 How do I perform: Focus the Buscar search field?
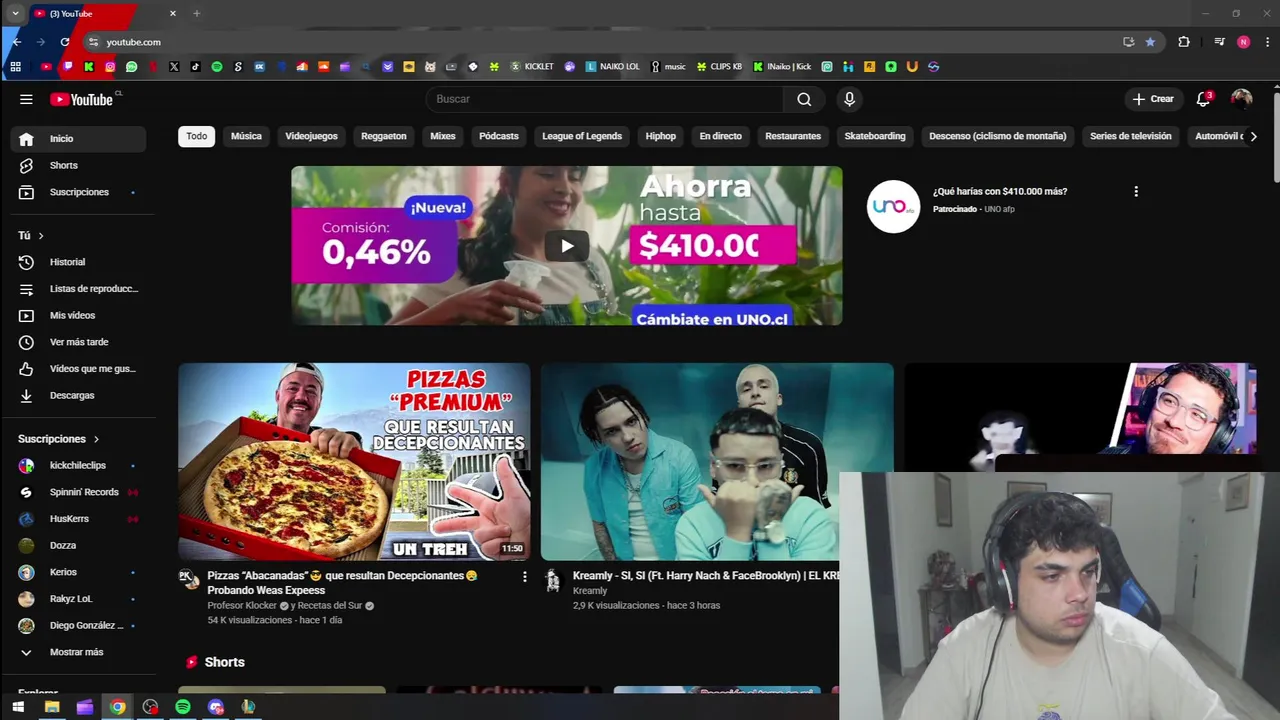point(605,99)
